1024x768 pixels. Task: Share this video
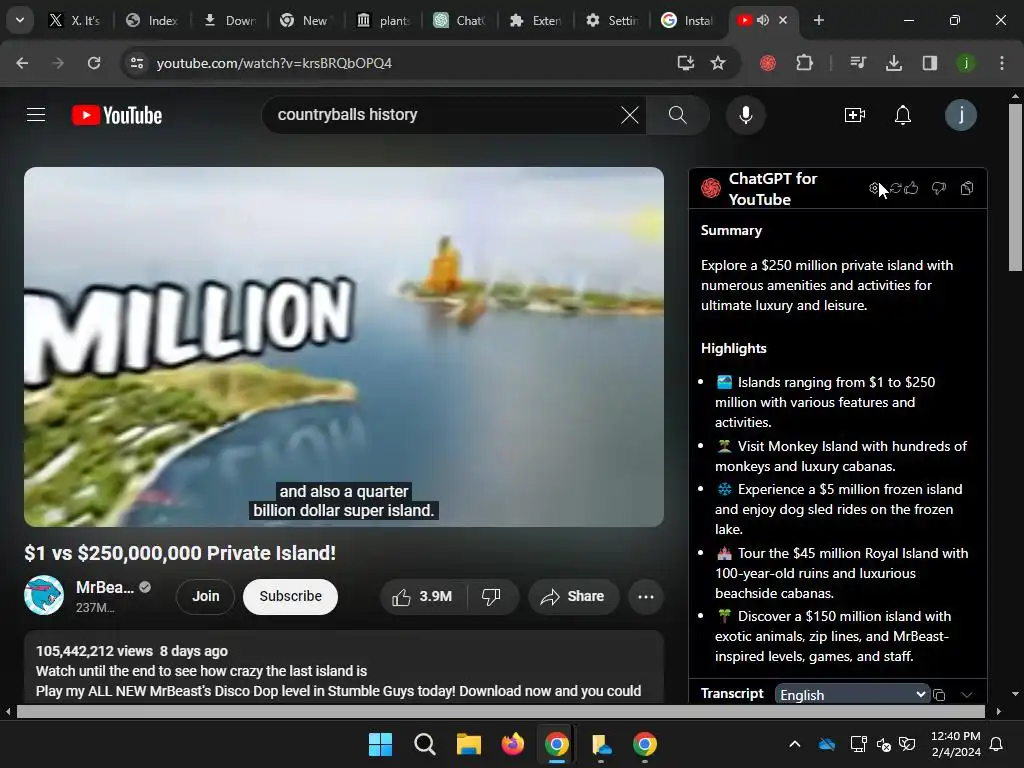coord(573,596)
